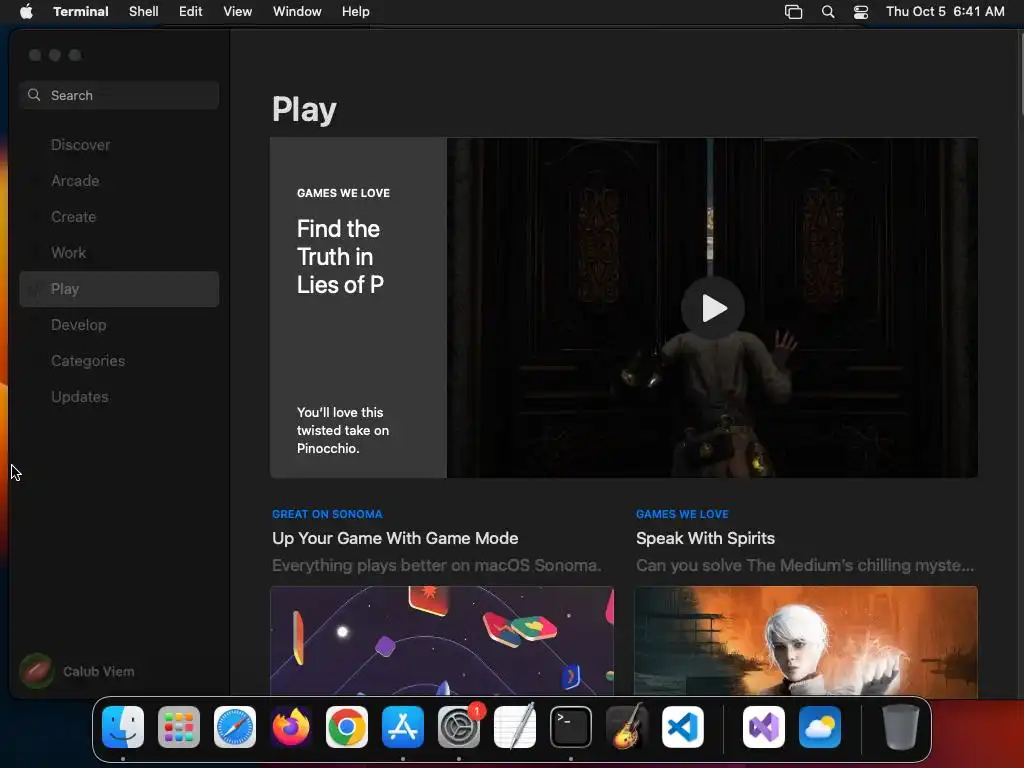Open Spotlight search in menu bar
The width and height of the screenshot is (1024, 768).
(827, 12)
